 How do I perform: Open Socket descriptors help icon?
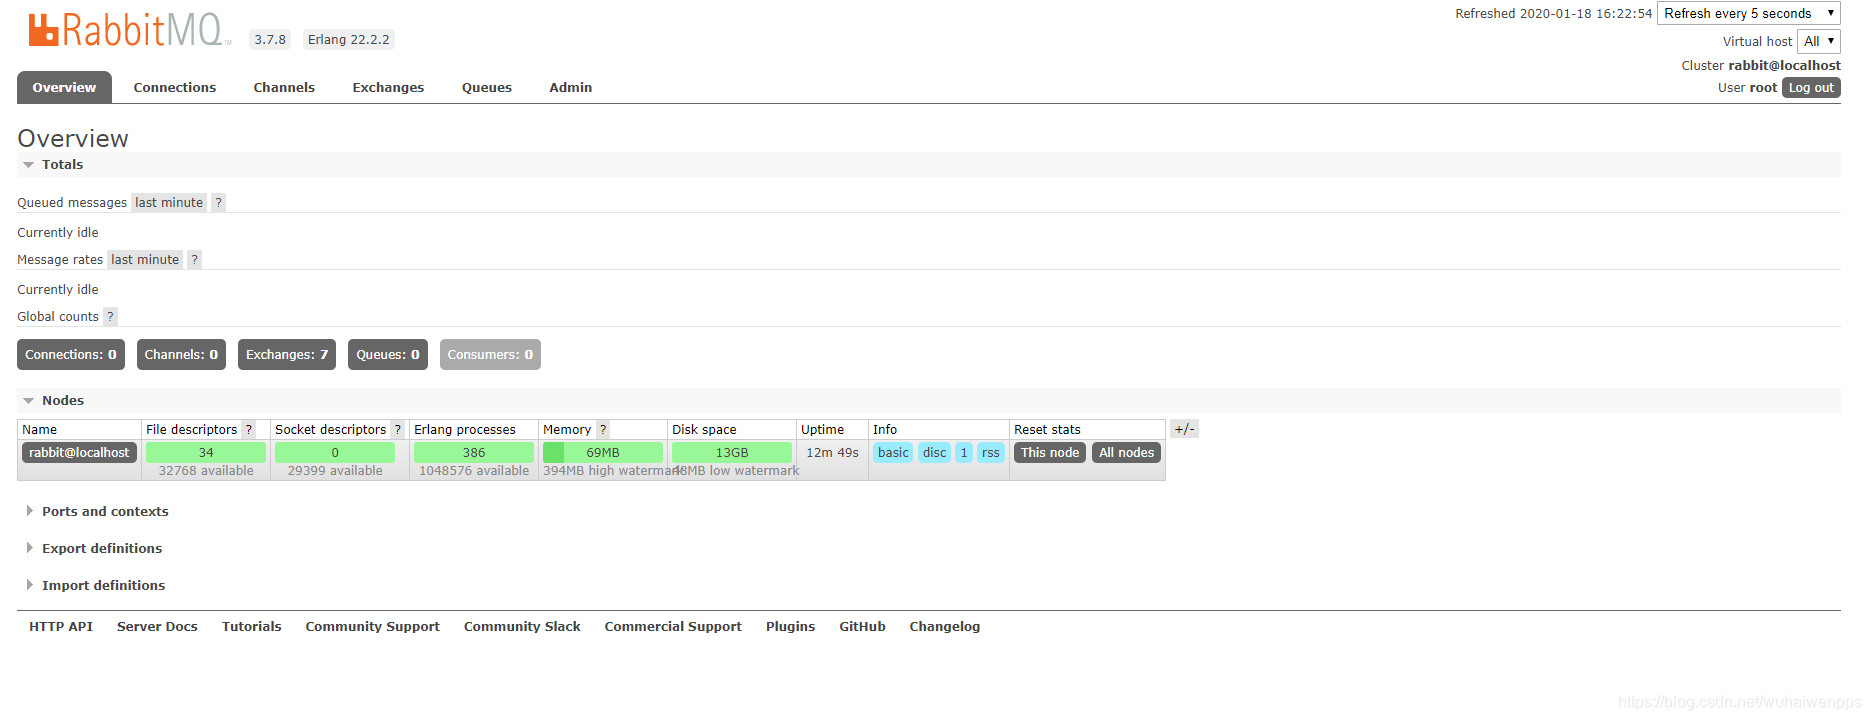(397, 429)
